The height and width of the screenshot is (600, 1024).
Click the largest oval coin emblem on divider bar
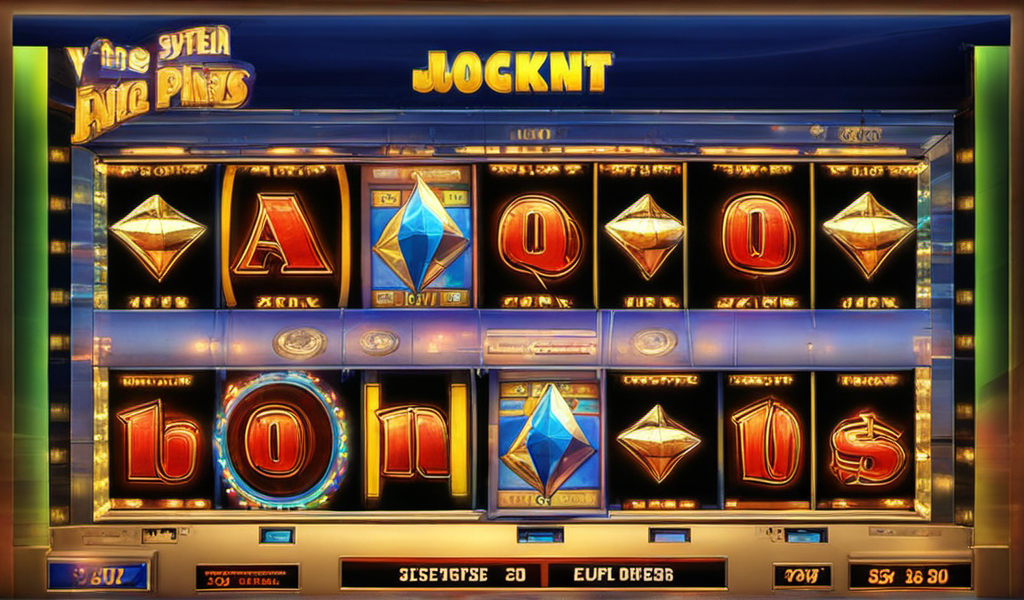coord(300,343)
